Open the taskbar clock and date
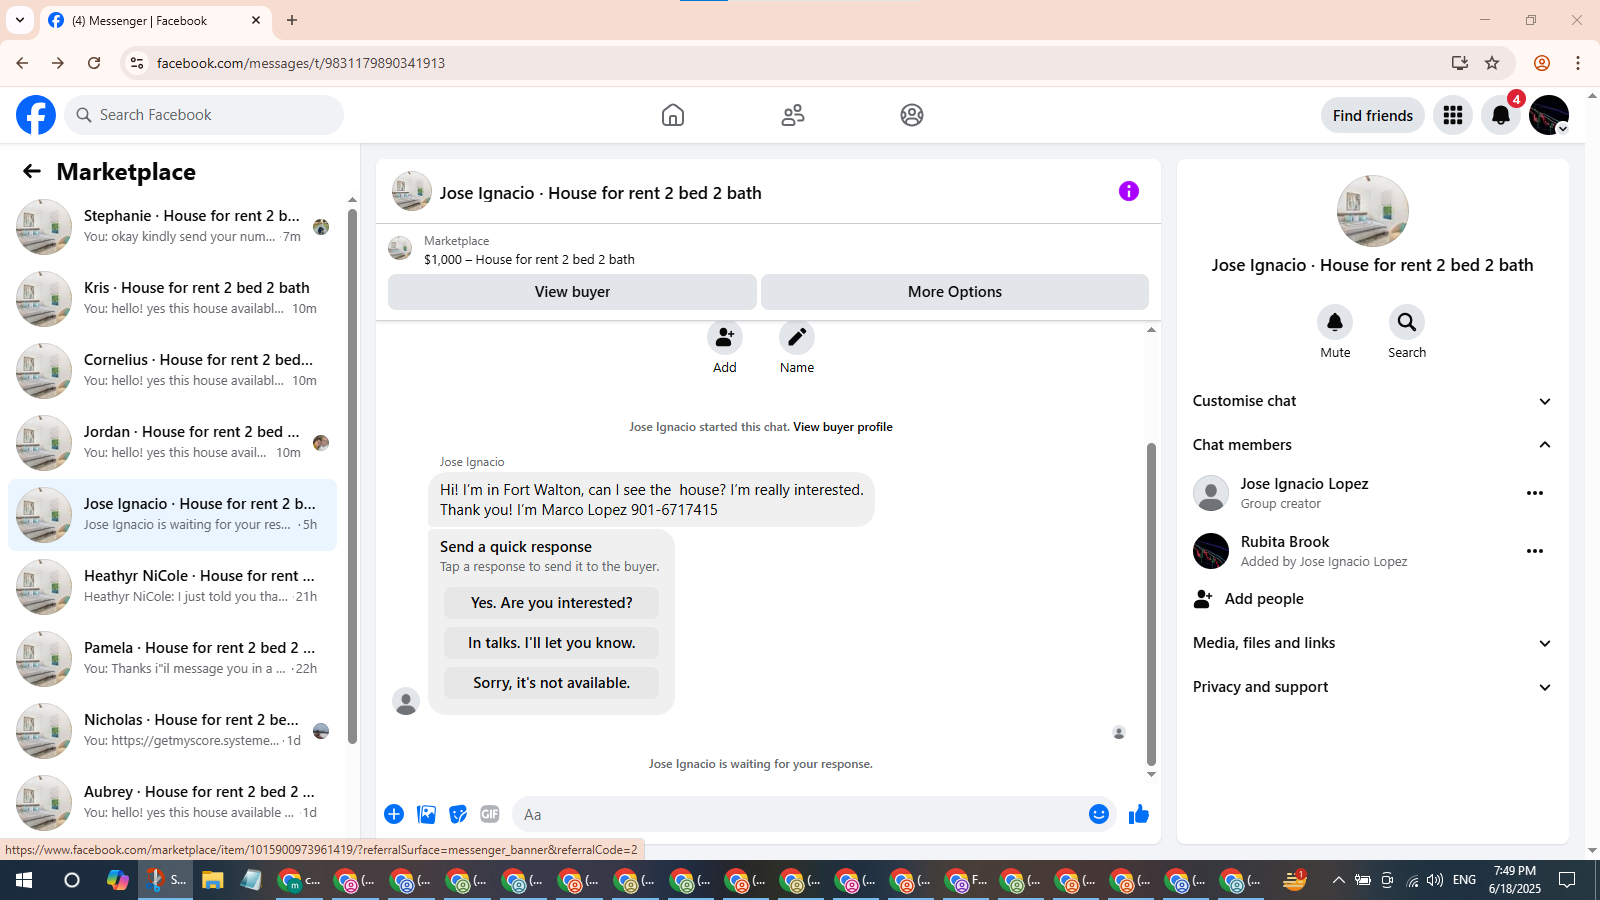 tap(1515, 880)
